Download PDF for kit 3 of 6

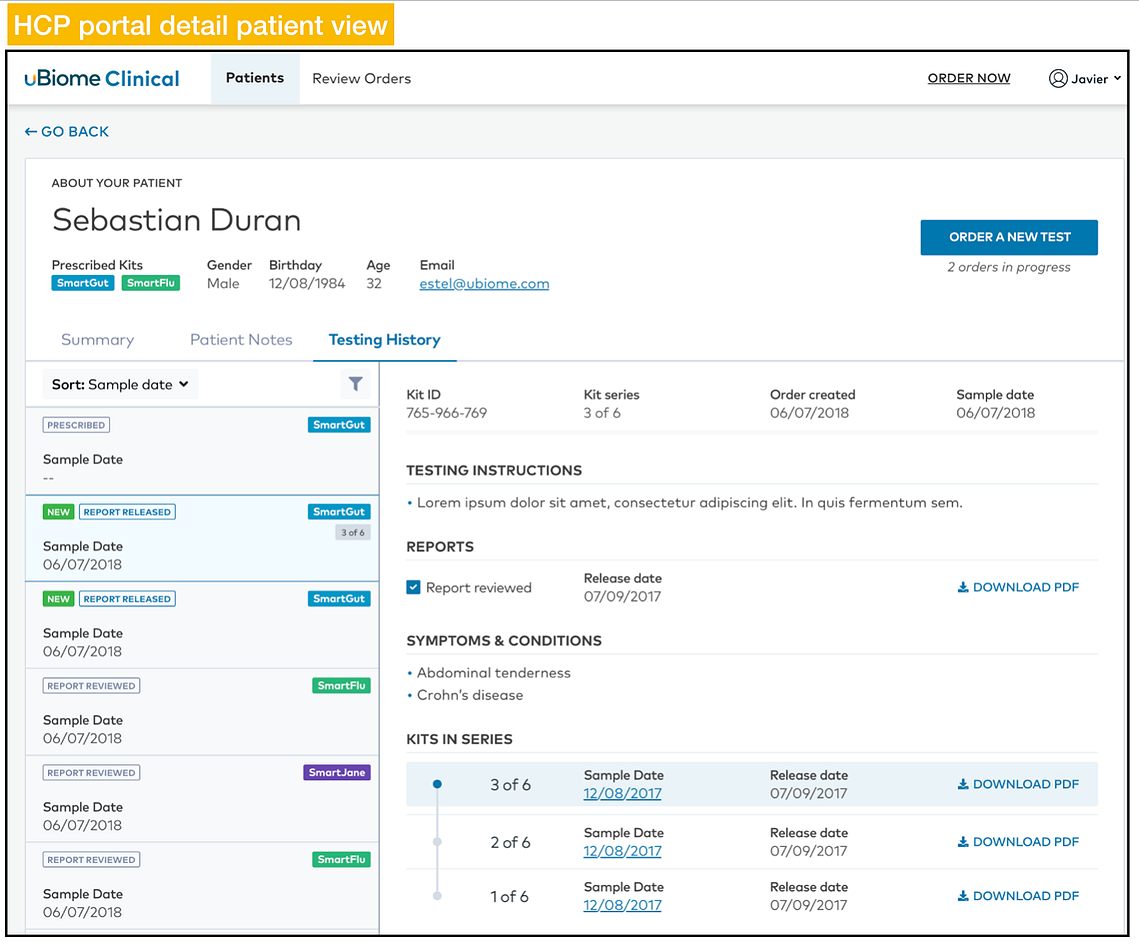click(x=1018, y=784)
